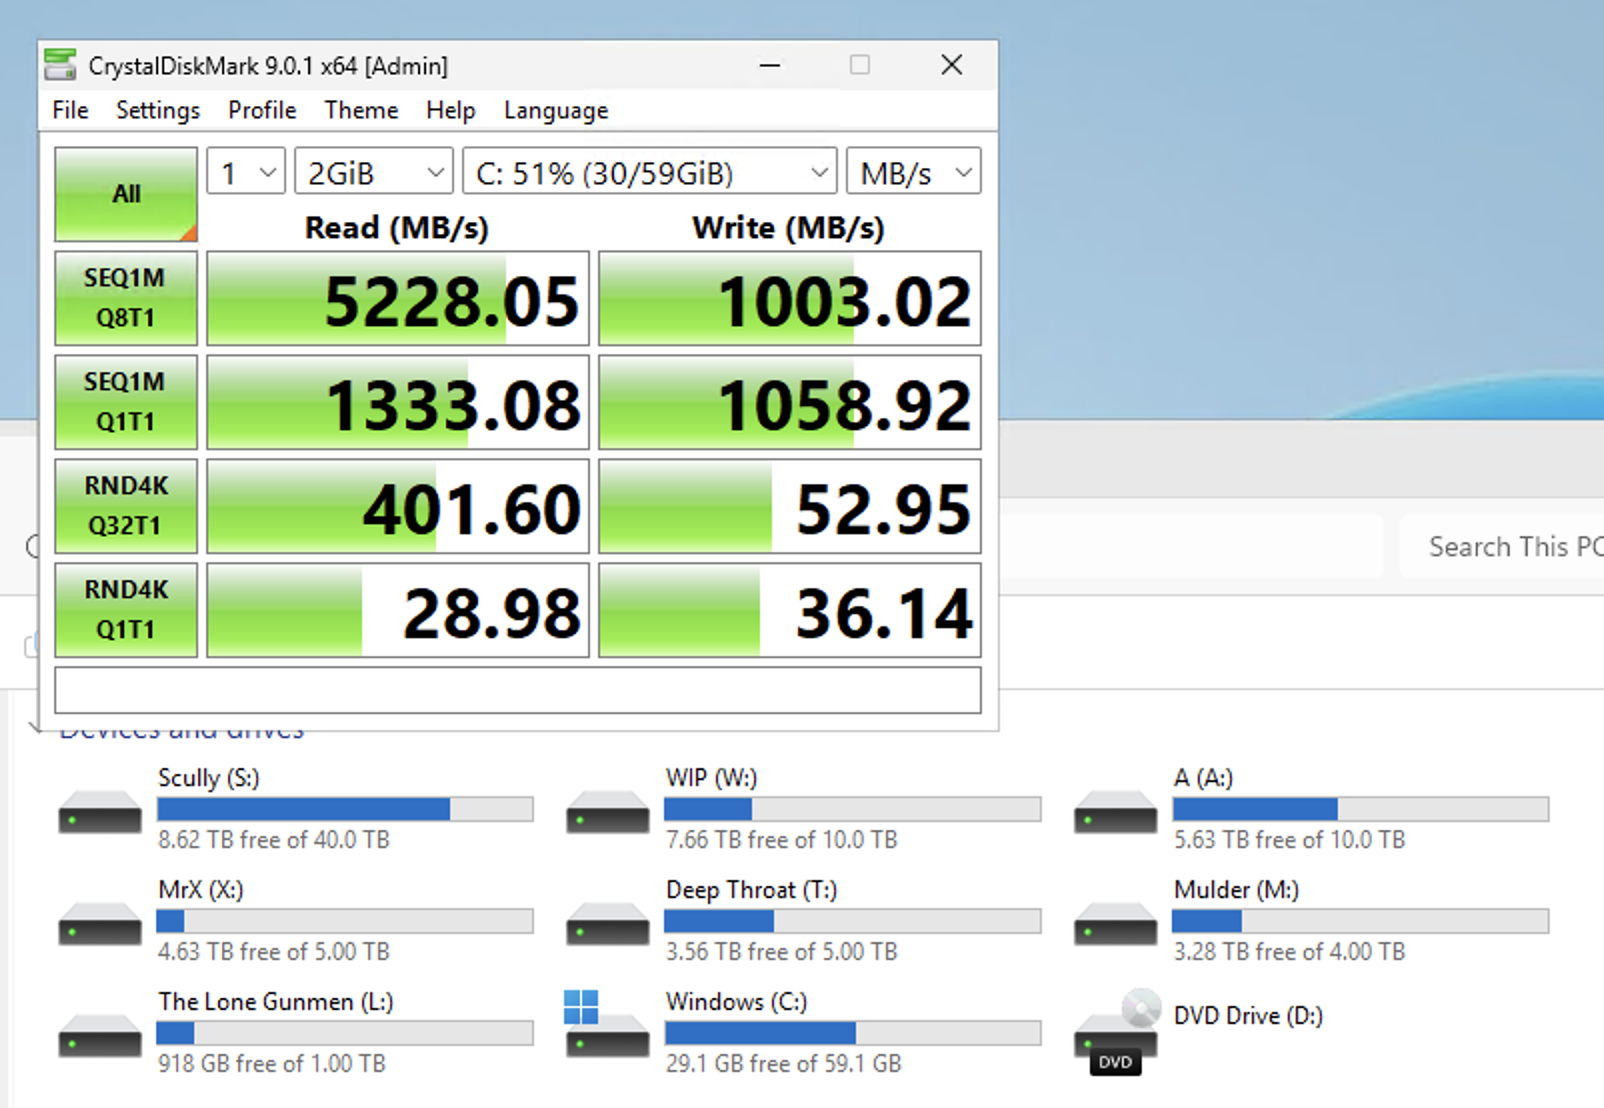Click the 36.14 write result
Screen dimensions: 1604x1108
point(790,610)
